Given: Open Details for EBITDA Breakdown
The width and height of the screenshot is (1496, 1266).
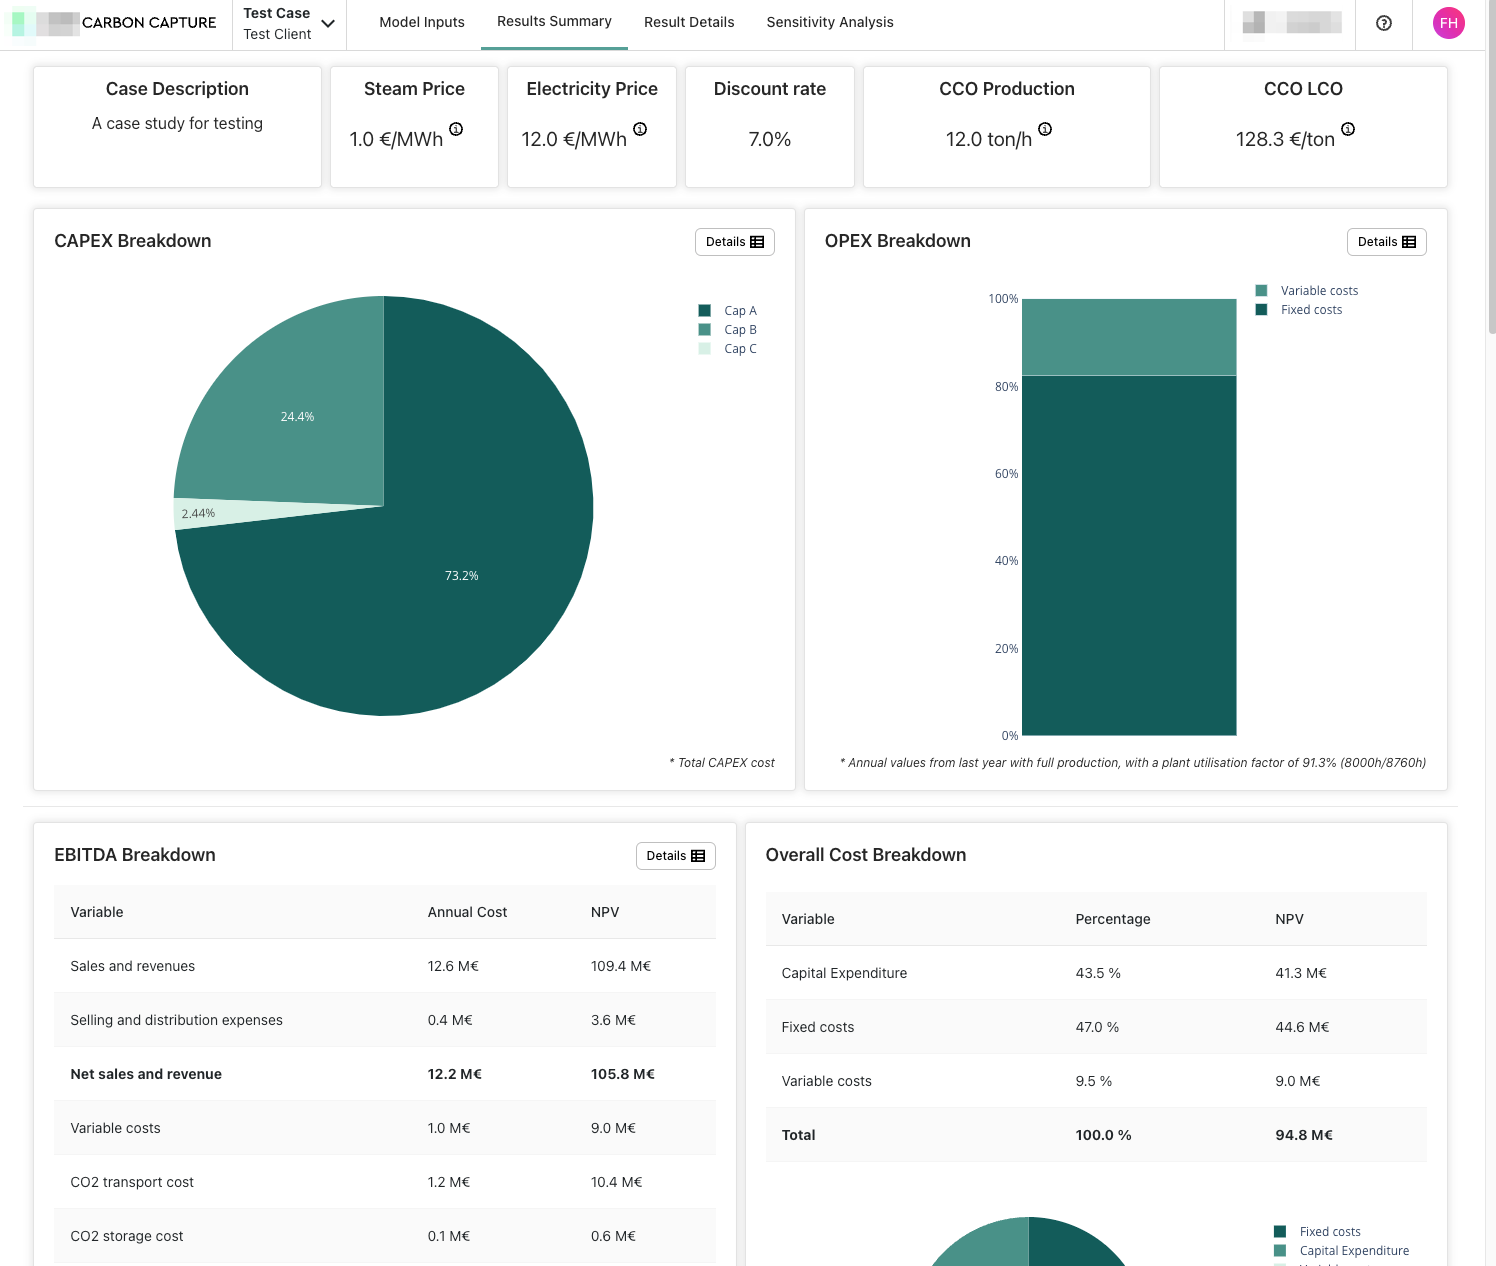Looking at the screenshot, I should [675, 856].
